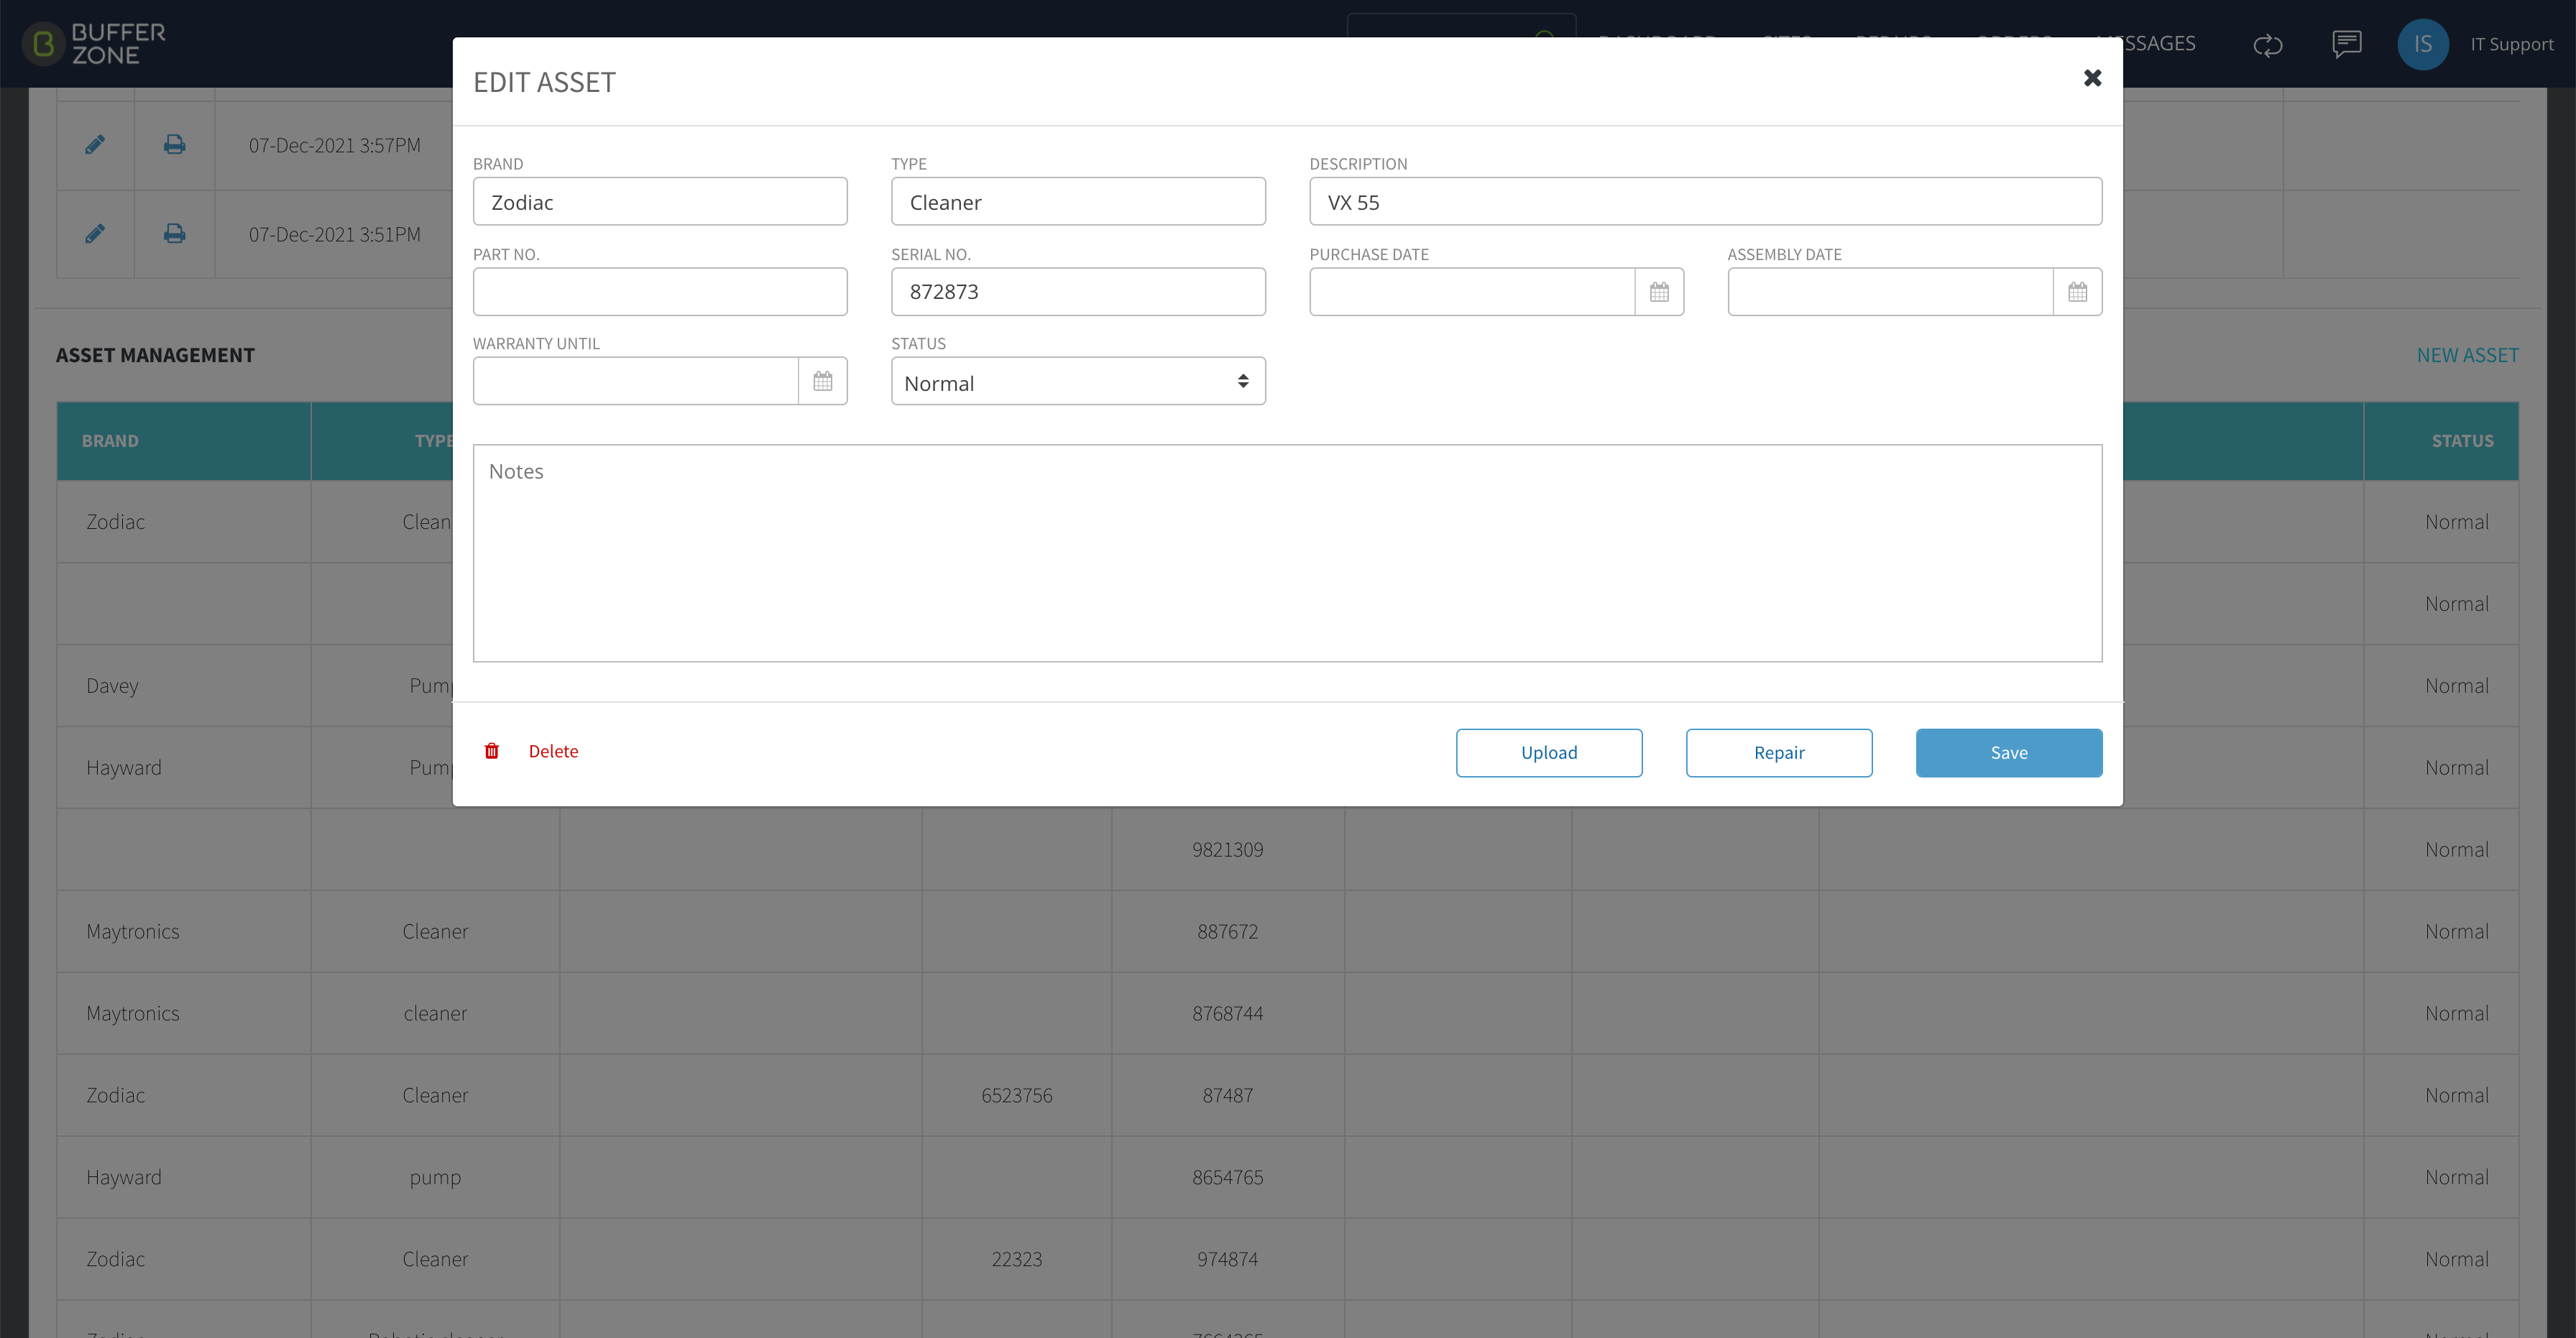Click the Upload button

click(x=1549, y=752)
